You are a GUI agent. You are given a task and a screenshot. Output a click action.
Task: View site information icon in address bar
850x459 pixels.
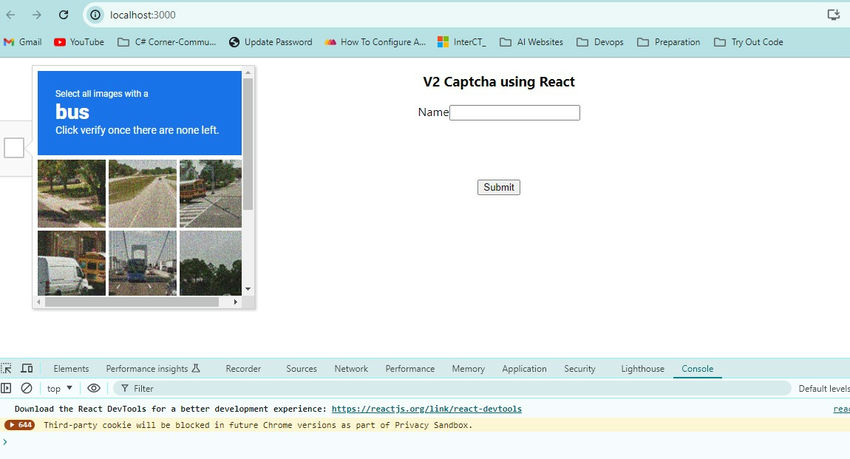95,15
